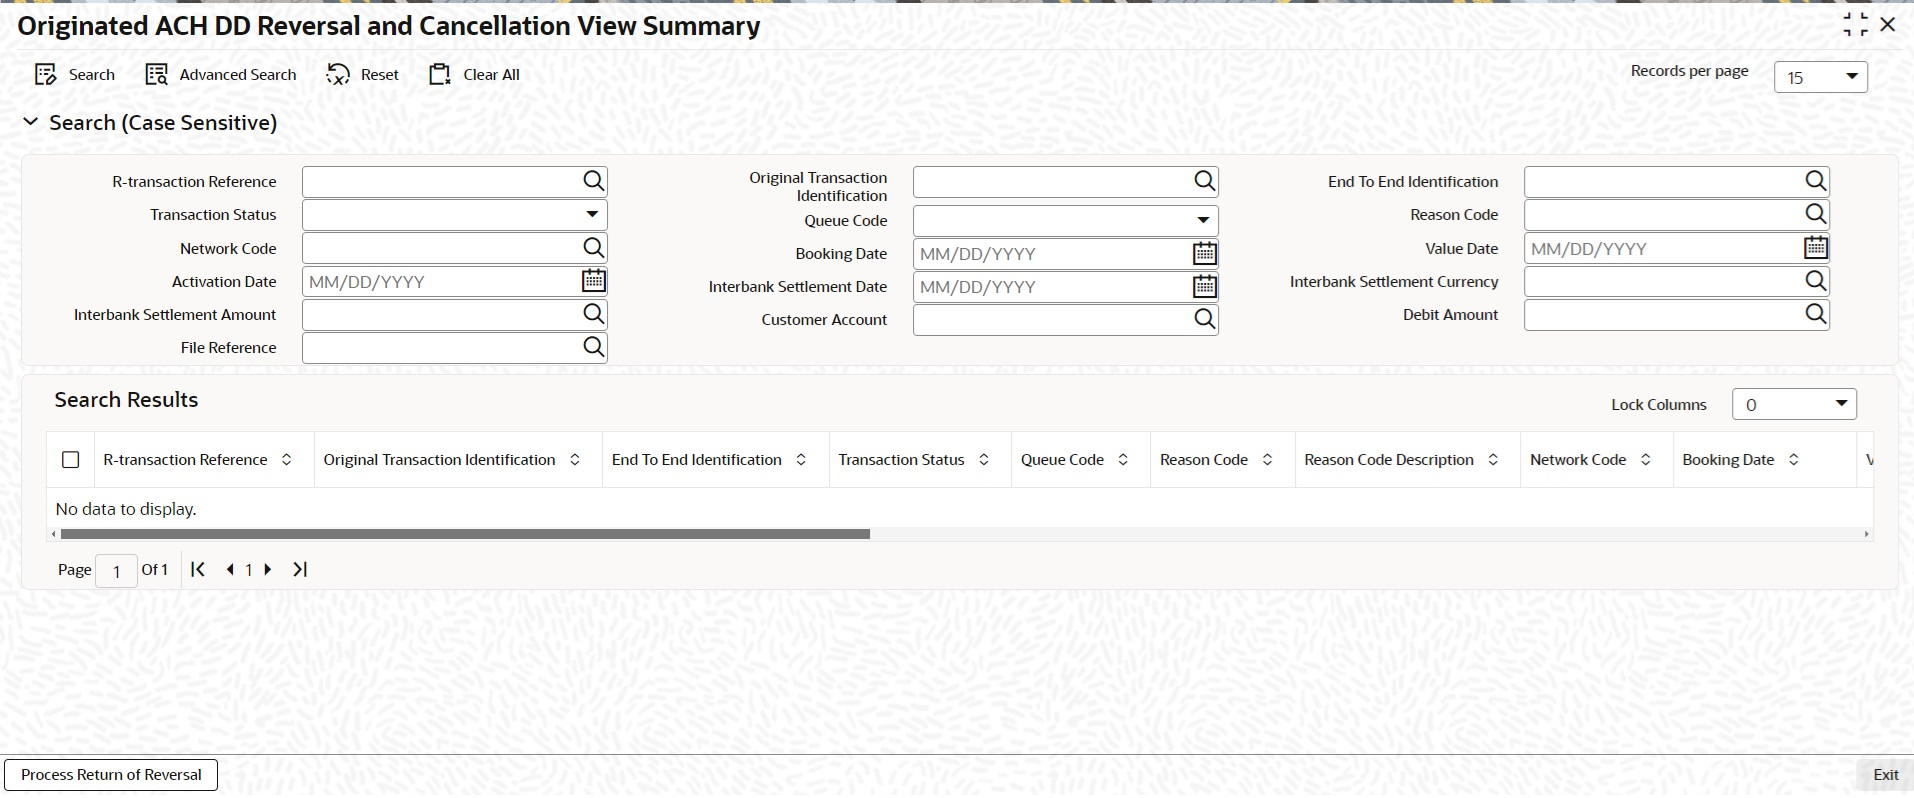Go to first page of results
Image resolution: width=1914 pixels, height=798 pixels.
point(198,569)
